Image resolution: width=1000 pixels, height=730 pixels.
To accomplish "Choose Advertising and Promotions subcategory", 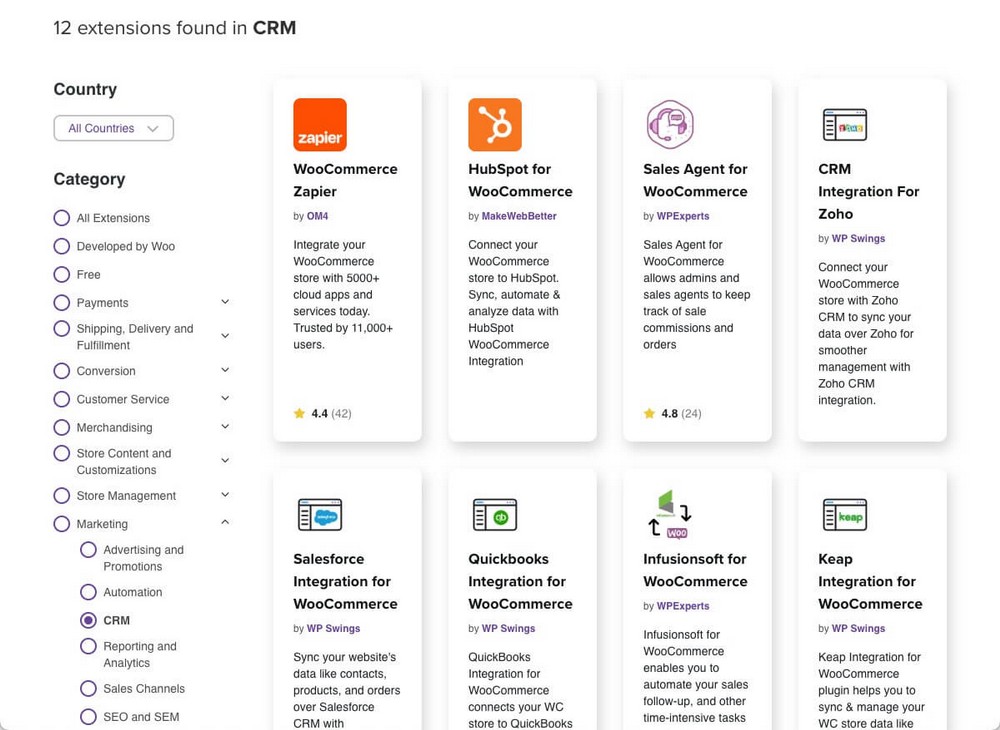I will click(89, 550).
